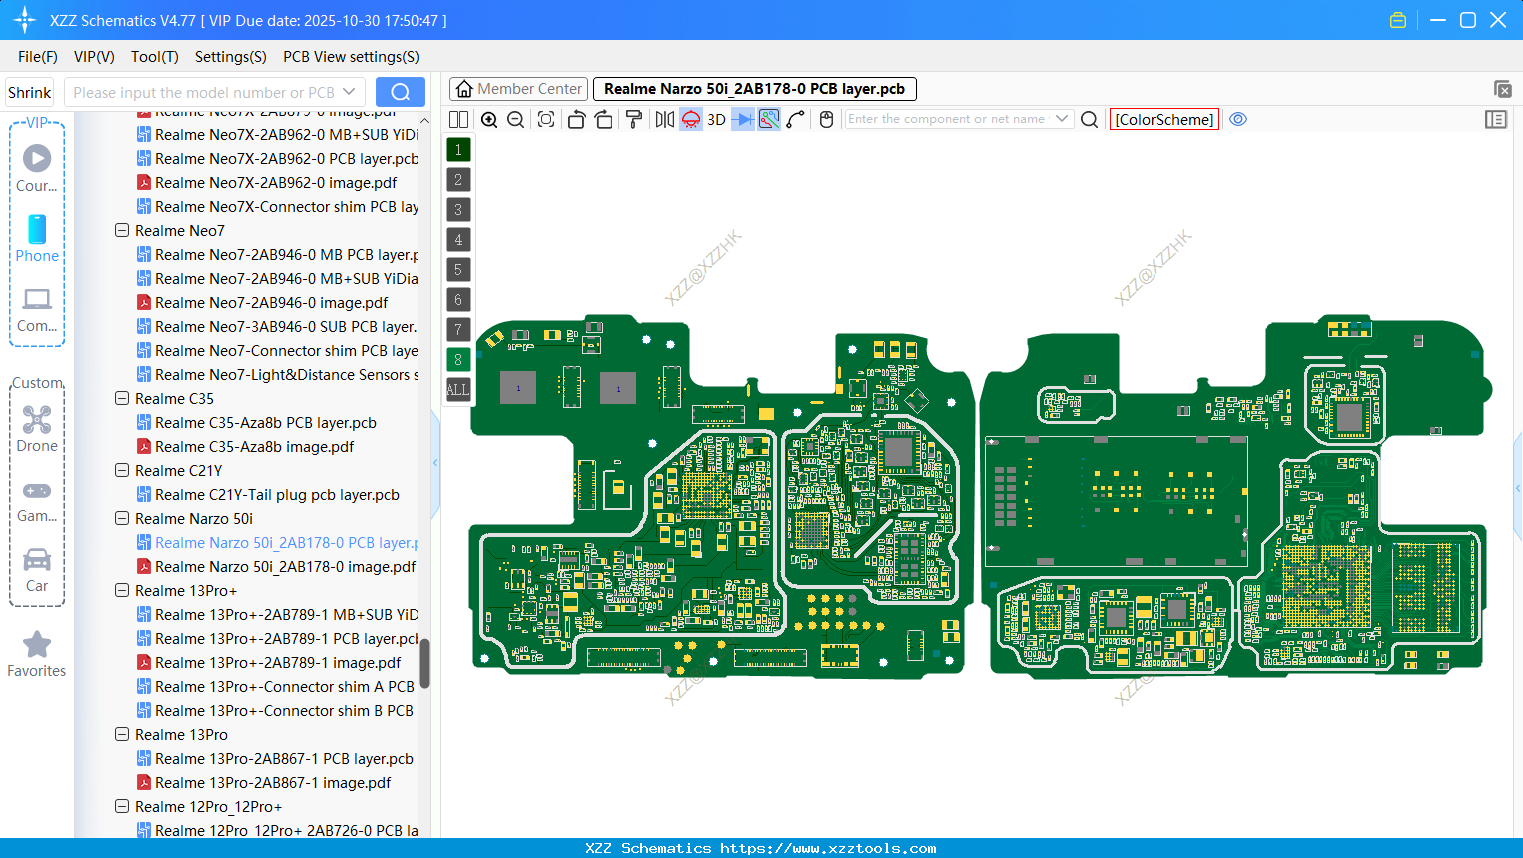The height and width of the screenshot is (858, 1523).
Task: Click the rotate right toolbar icon
Action: coord(604,119)
